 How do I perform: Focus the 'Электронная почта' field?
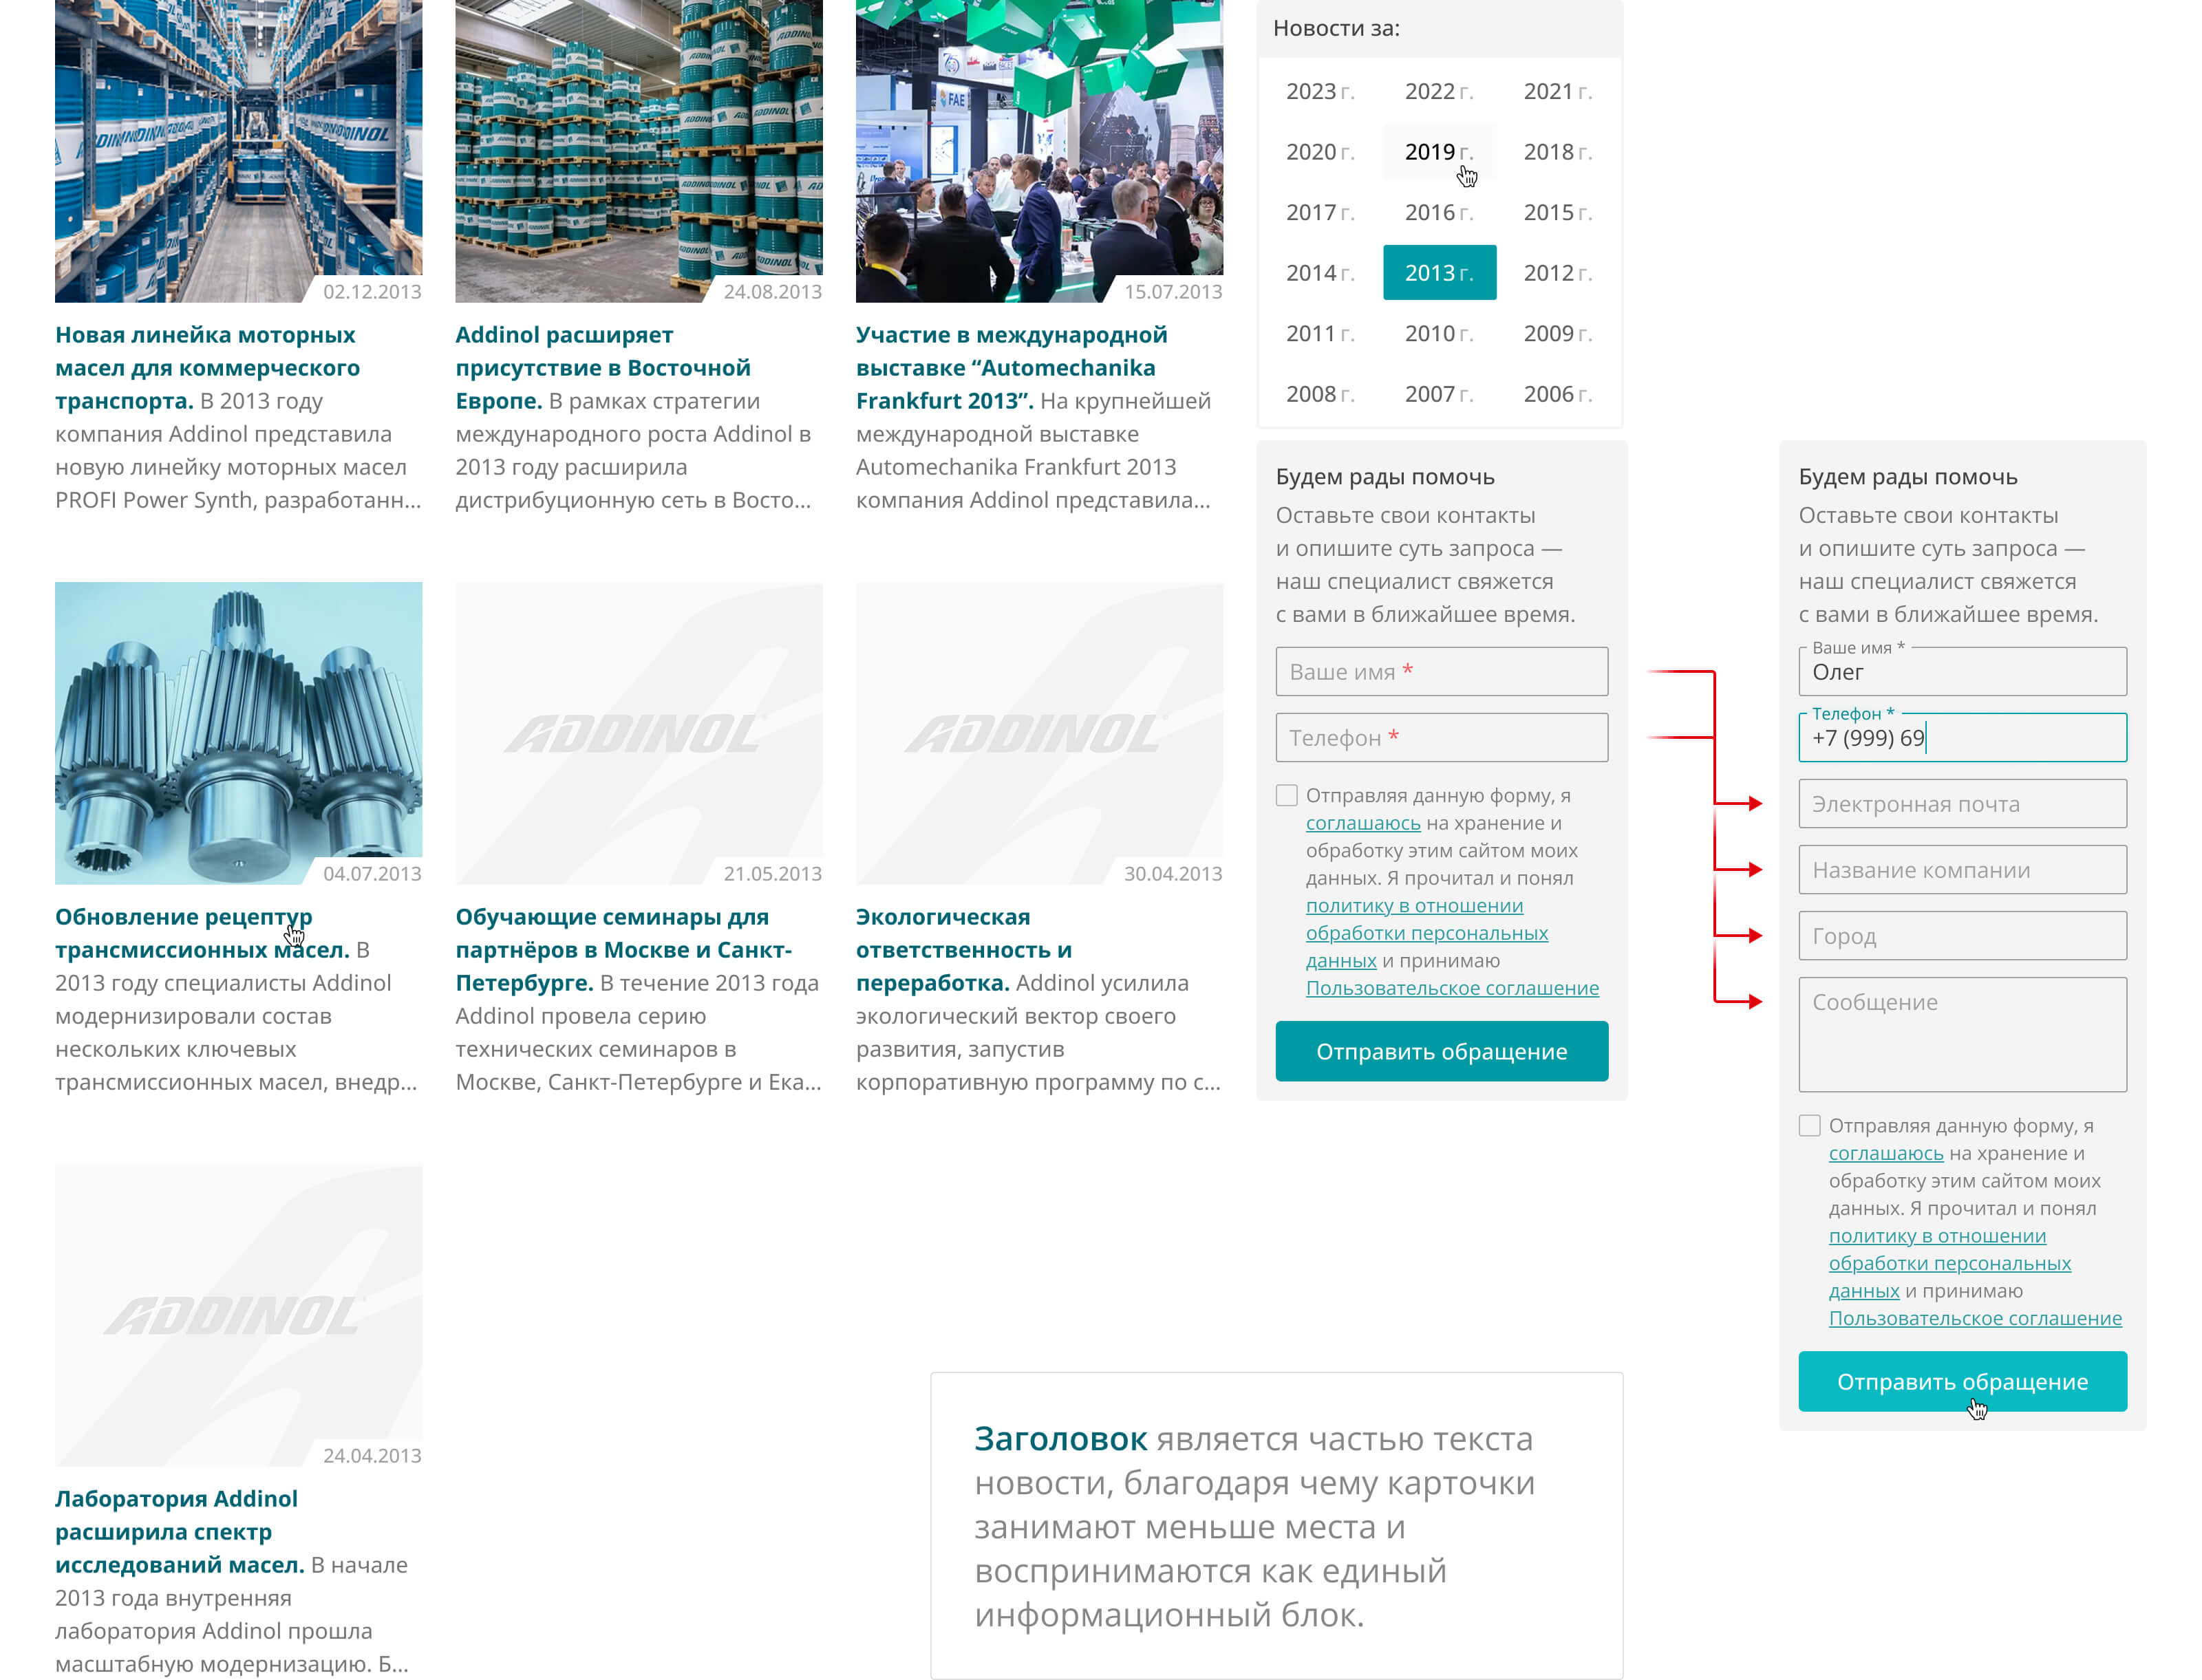click(x=1962, y=804)
